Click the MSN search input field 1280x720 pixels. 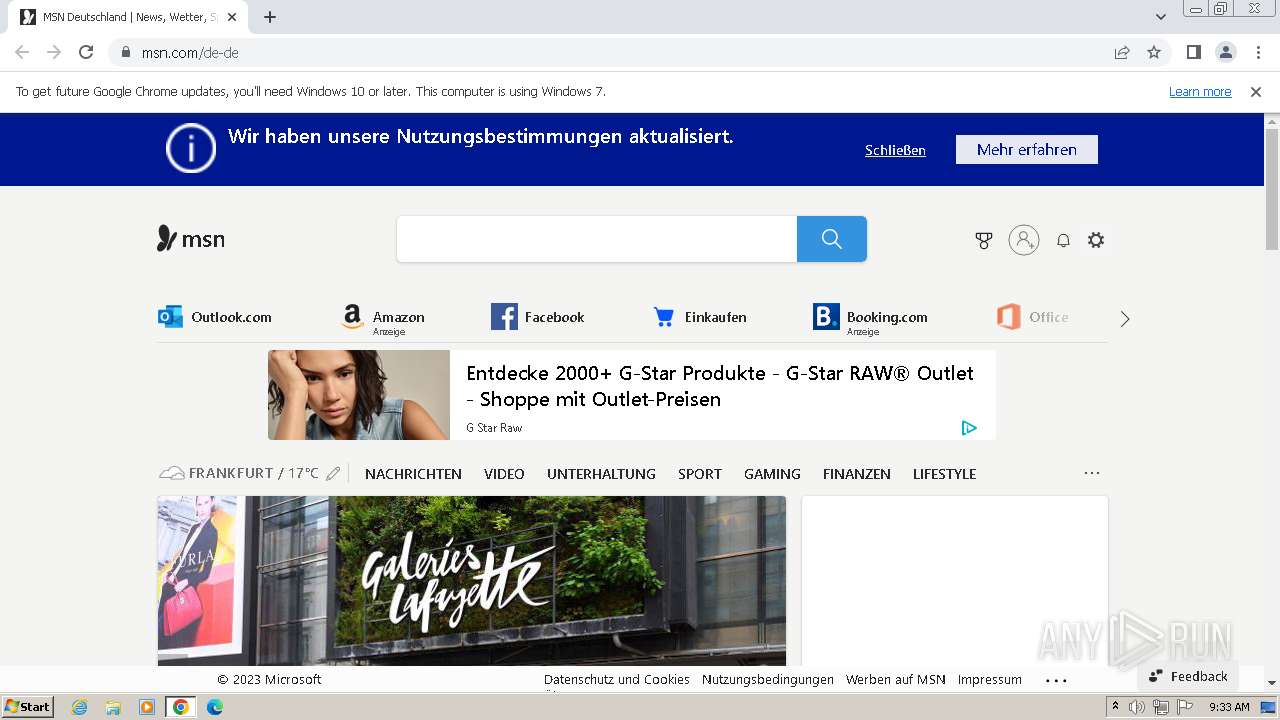coord(597,239)
